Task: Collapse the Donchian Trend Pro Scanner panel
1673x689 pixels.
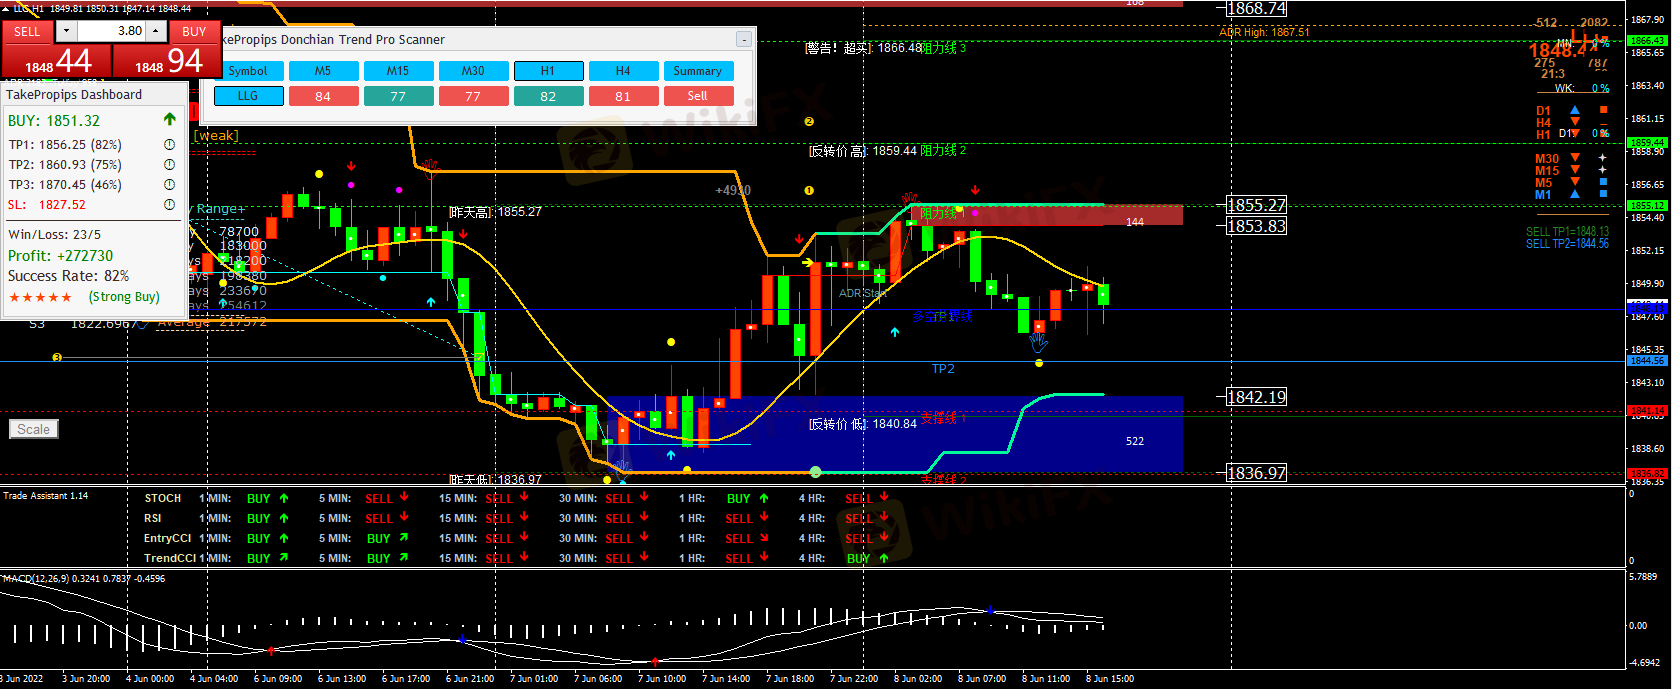Action: (743, 40)
